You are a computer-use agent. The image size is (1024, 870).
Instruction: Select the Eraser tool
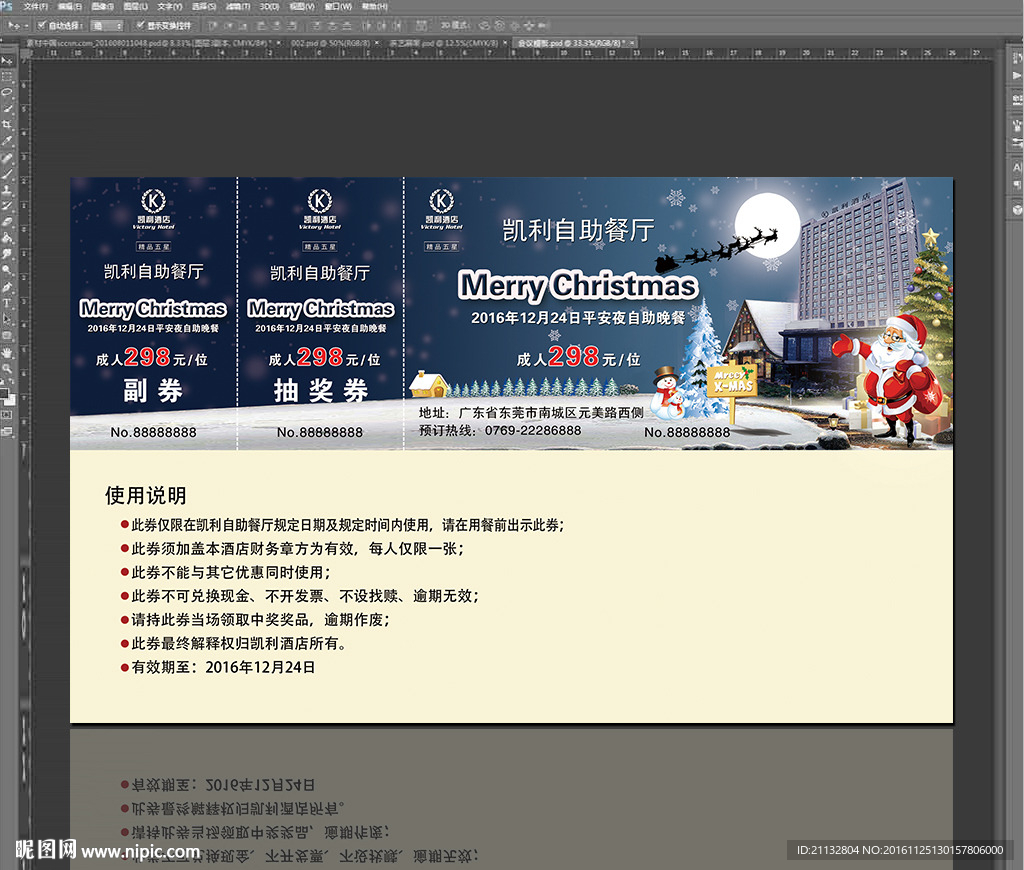pos(7,221)
